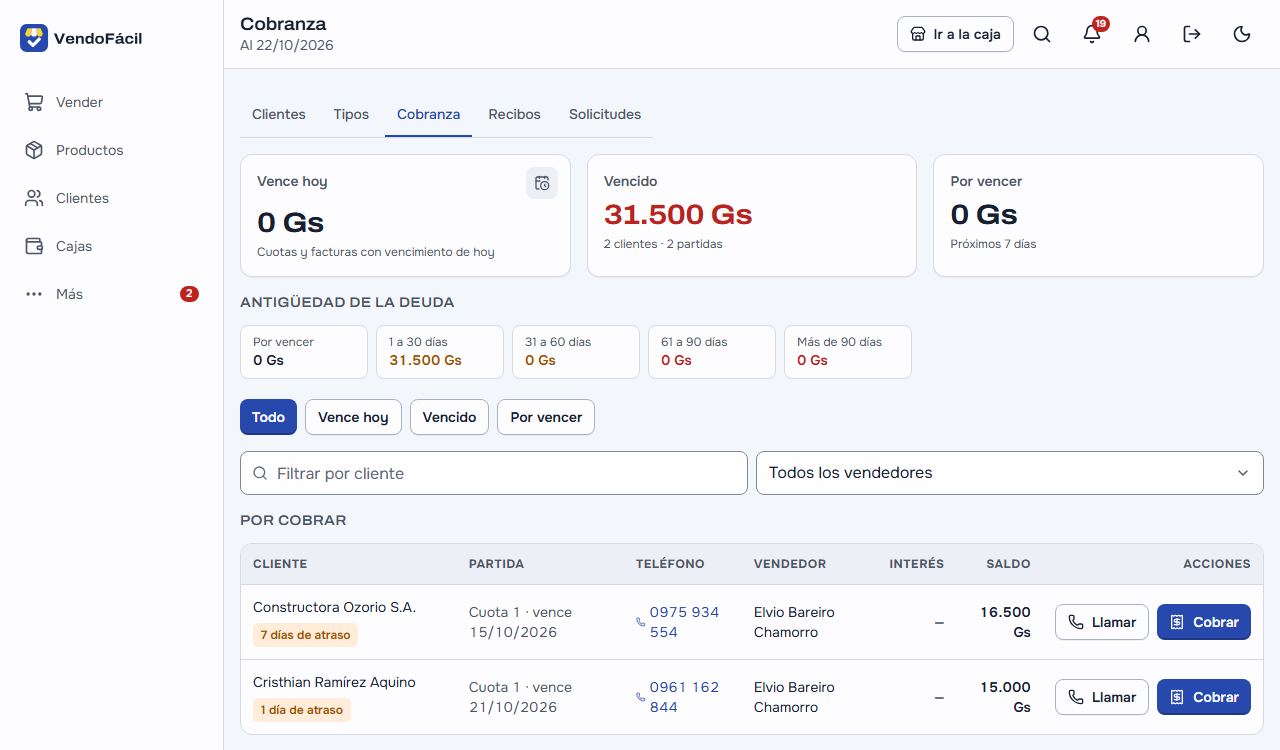Click Llamar for Cristhian Ramírez Aquino
Viewport: 1280px width, 750px height.
(x=1102, y=697)
